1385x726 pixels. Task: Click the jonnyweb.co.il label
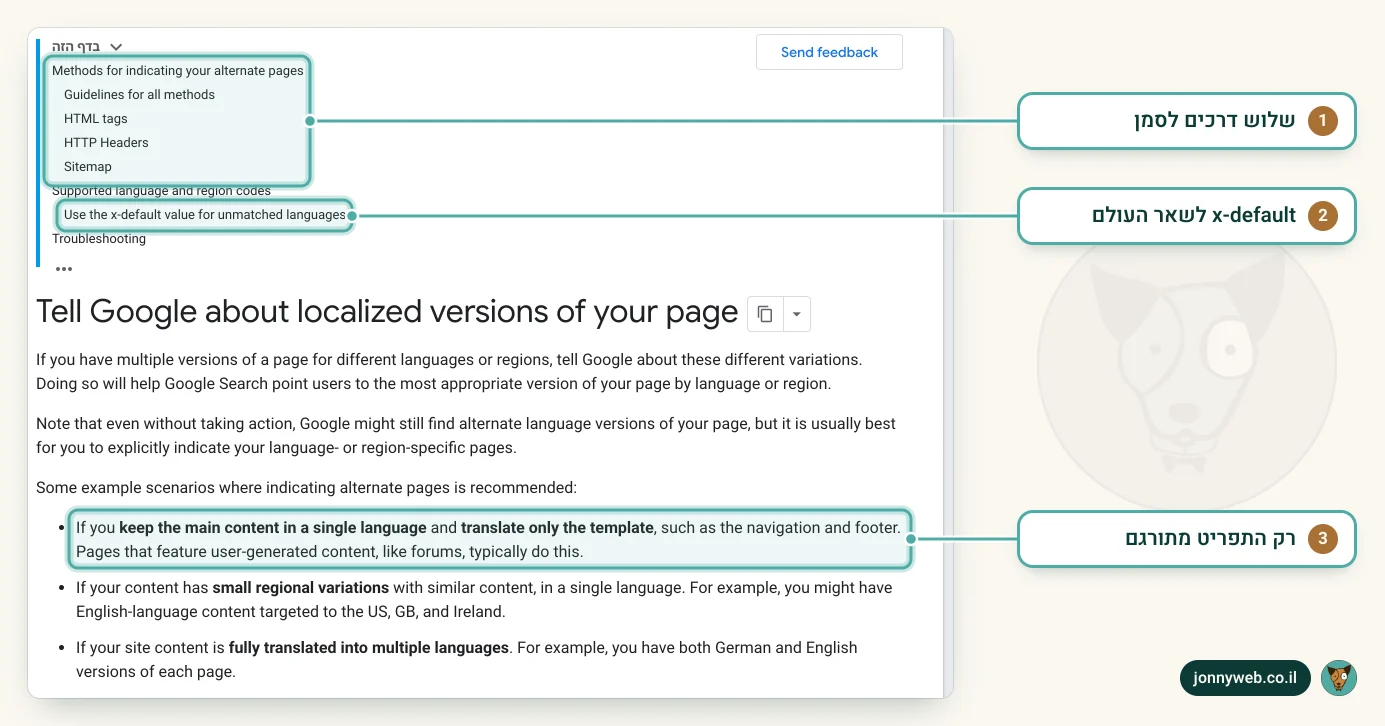pos(1245,678)
